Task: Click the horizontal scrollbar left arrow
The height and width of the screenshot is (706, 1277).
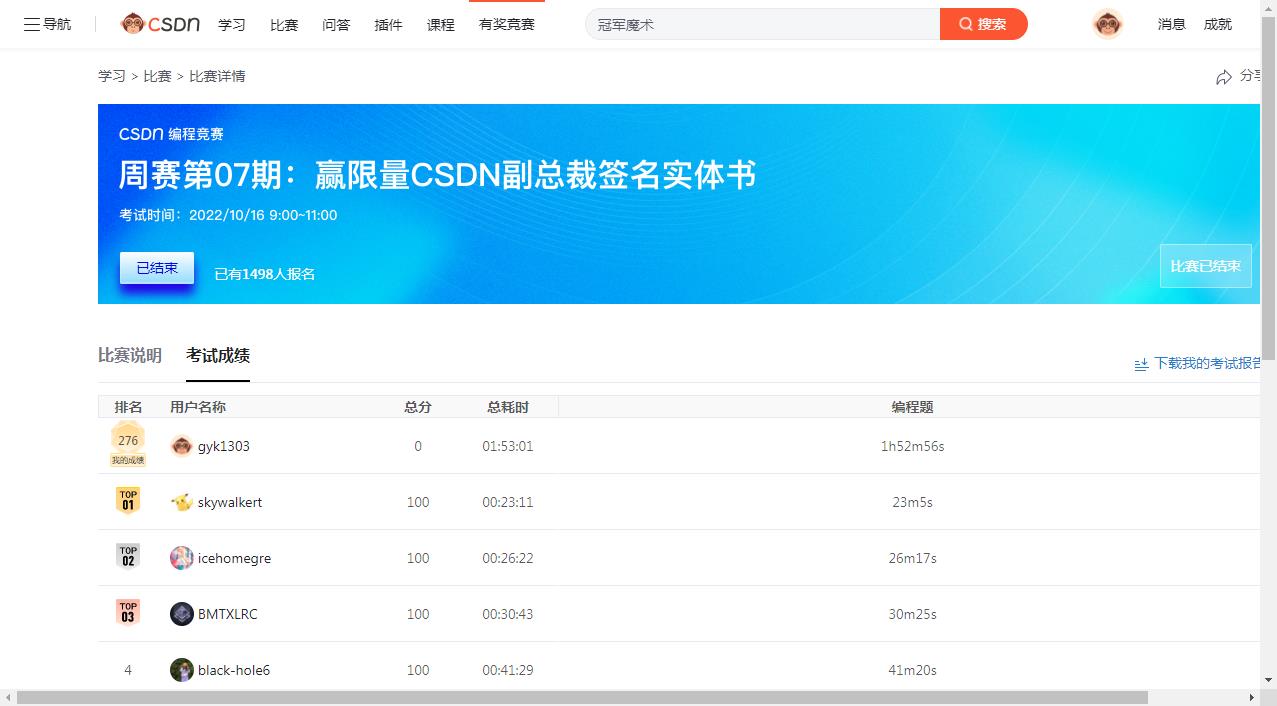Action: point(8,697)
